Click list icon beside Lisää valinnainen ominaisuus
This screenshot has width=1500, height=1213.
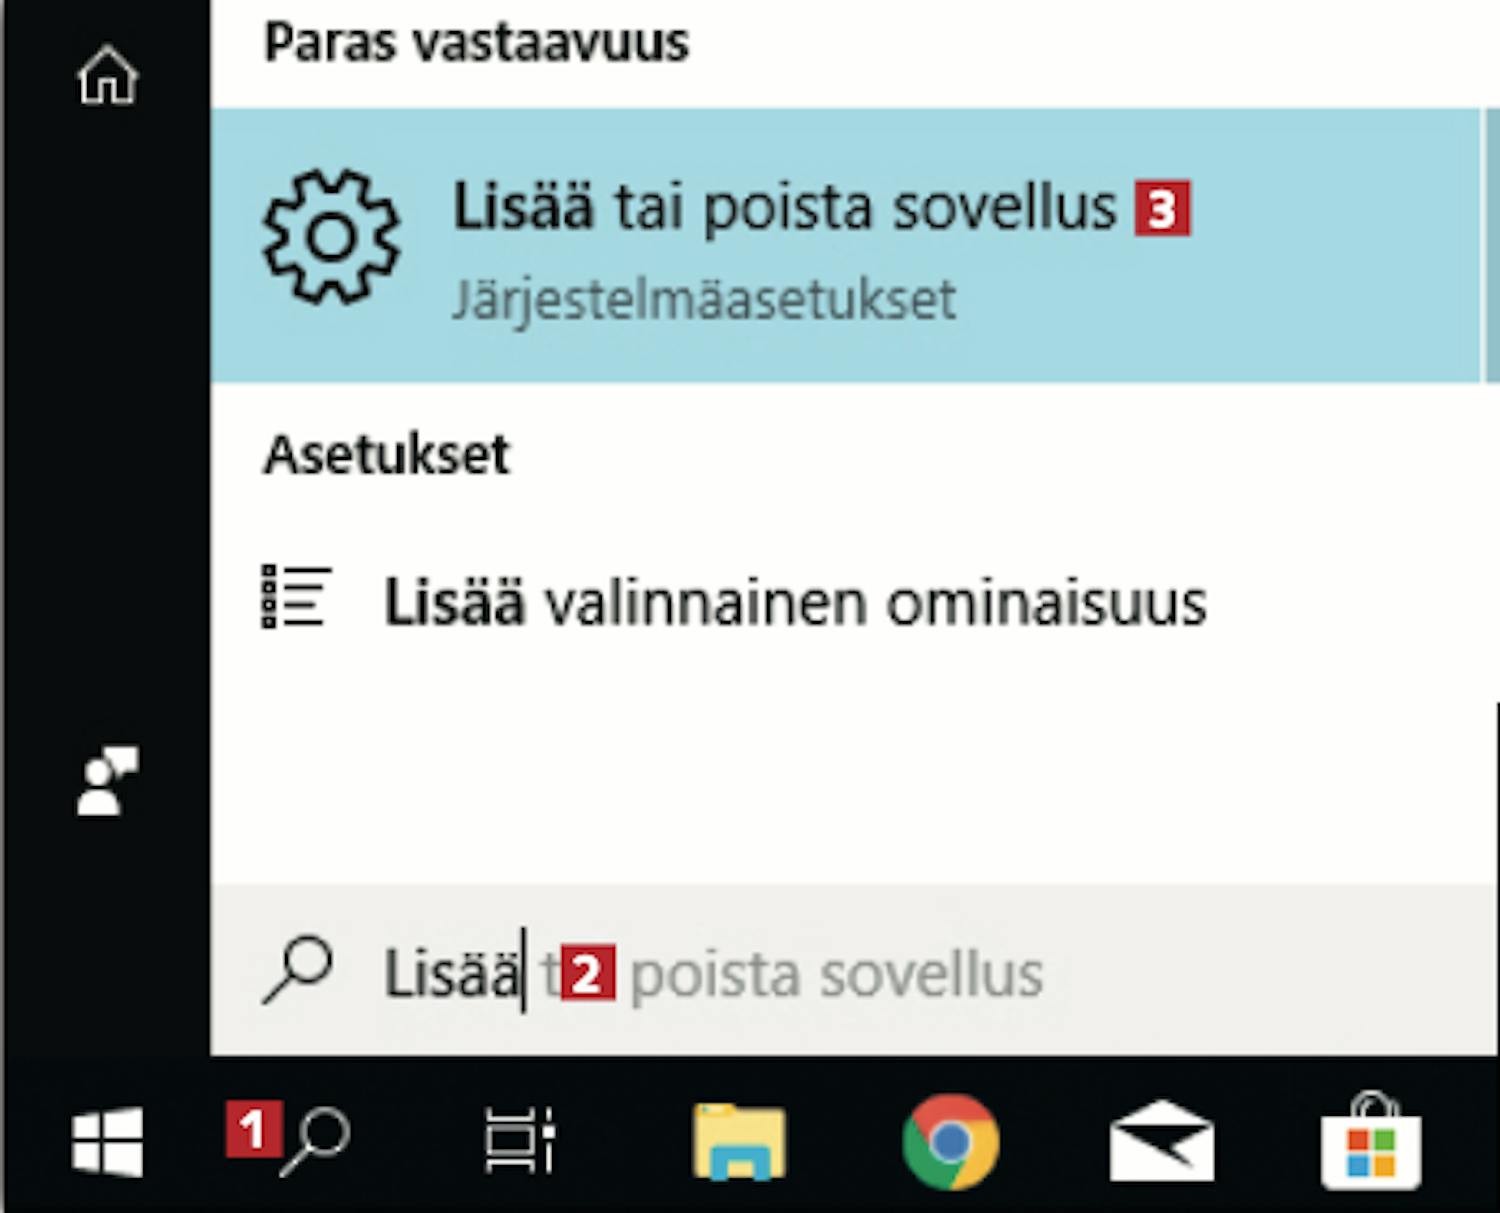[296, 597]
